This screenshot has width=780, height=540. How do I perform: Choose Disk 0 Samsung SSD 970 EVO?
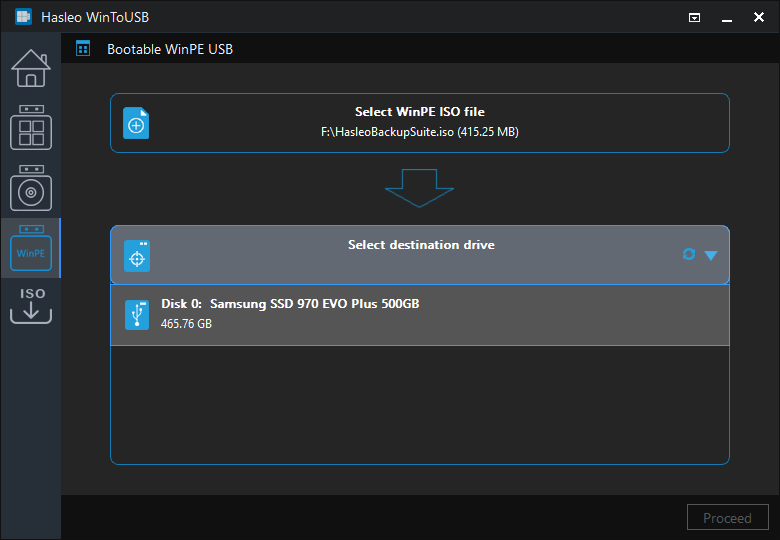point(420,315)
